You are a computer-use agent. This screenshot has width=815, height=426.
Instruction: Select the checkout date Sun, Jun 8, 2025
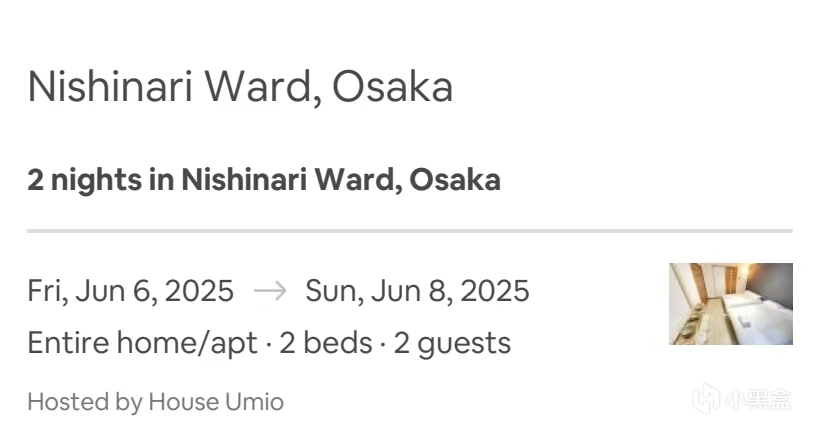pos(417,291)
